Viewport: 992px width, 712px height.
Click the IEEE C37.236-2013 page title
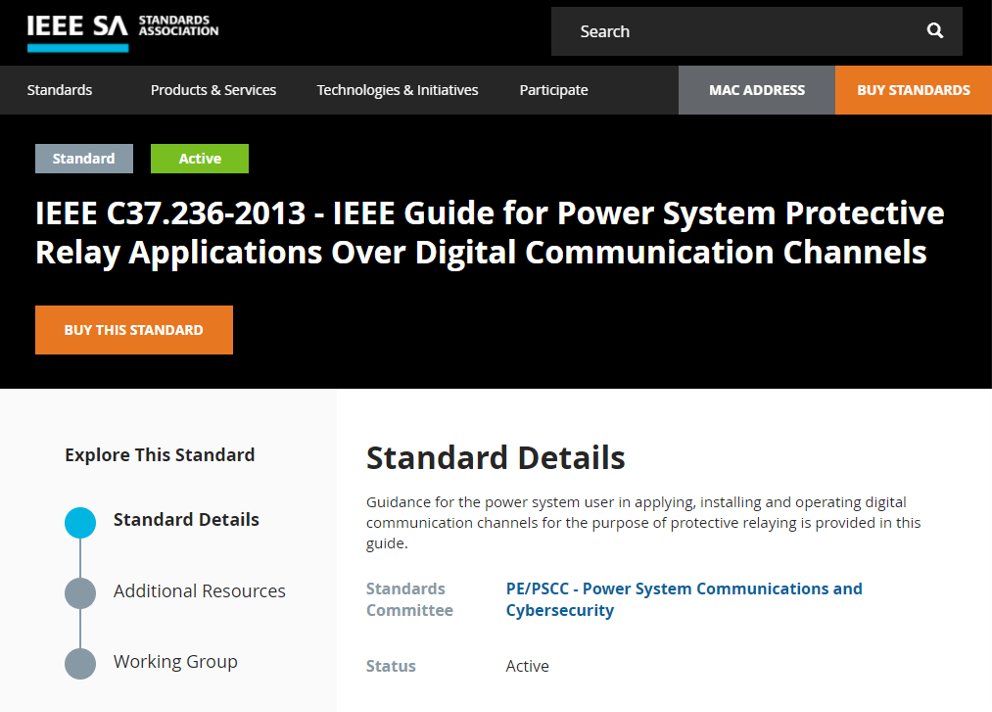(x=490, y=232)
